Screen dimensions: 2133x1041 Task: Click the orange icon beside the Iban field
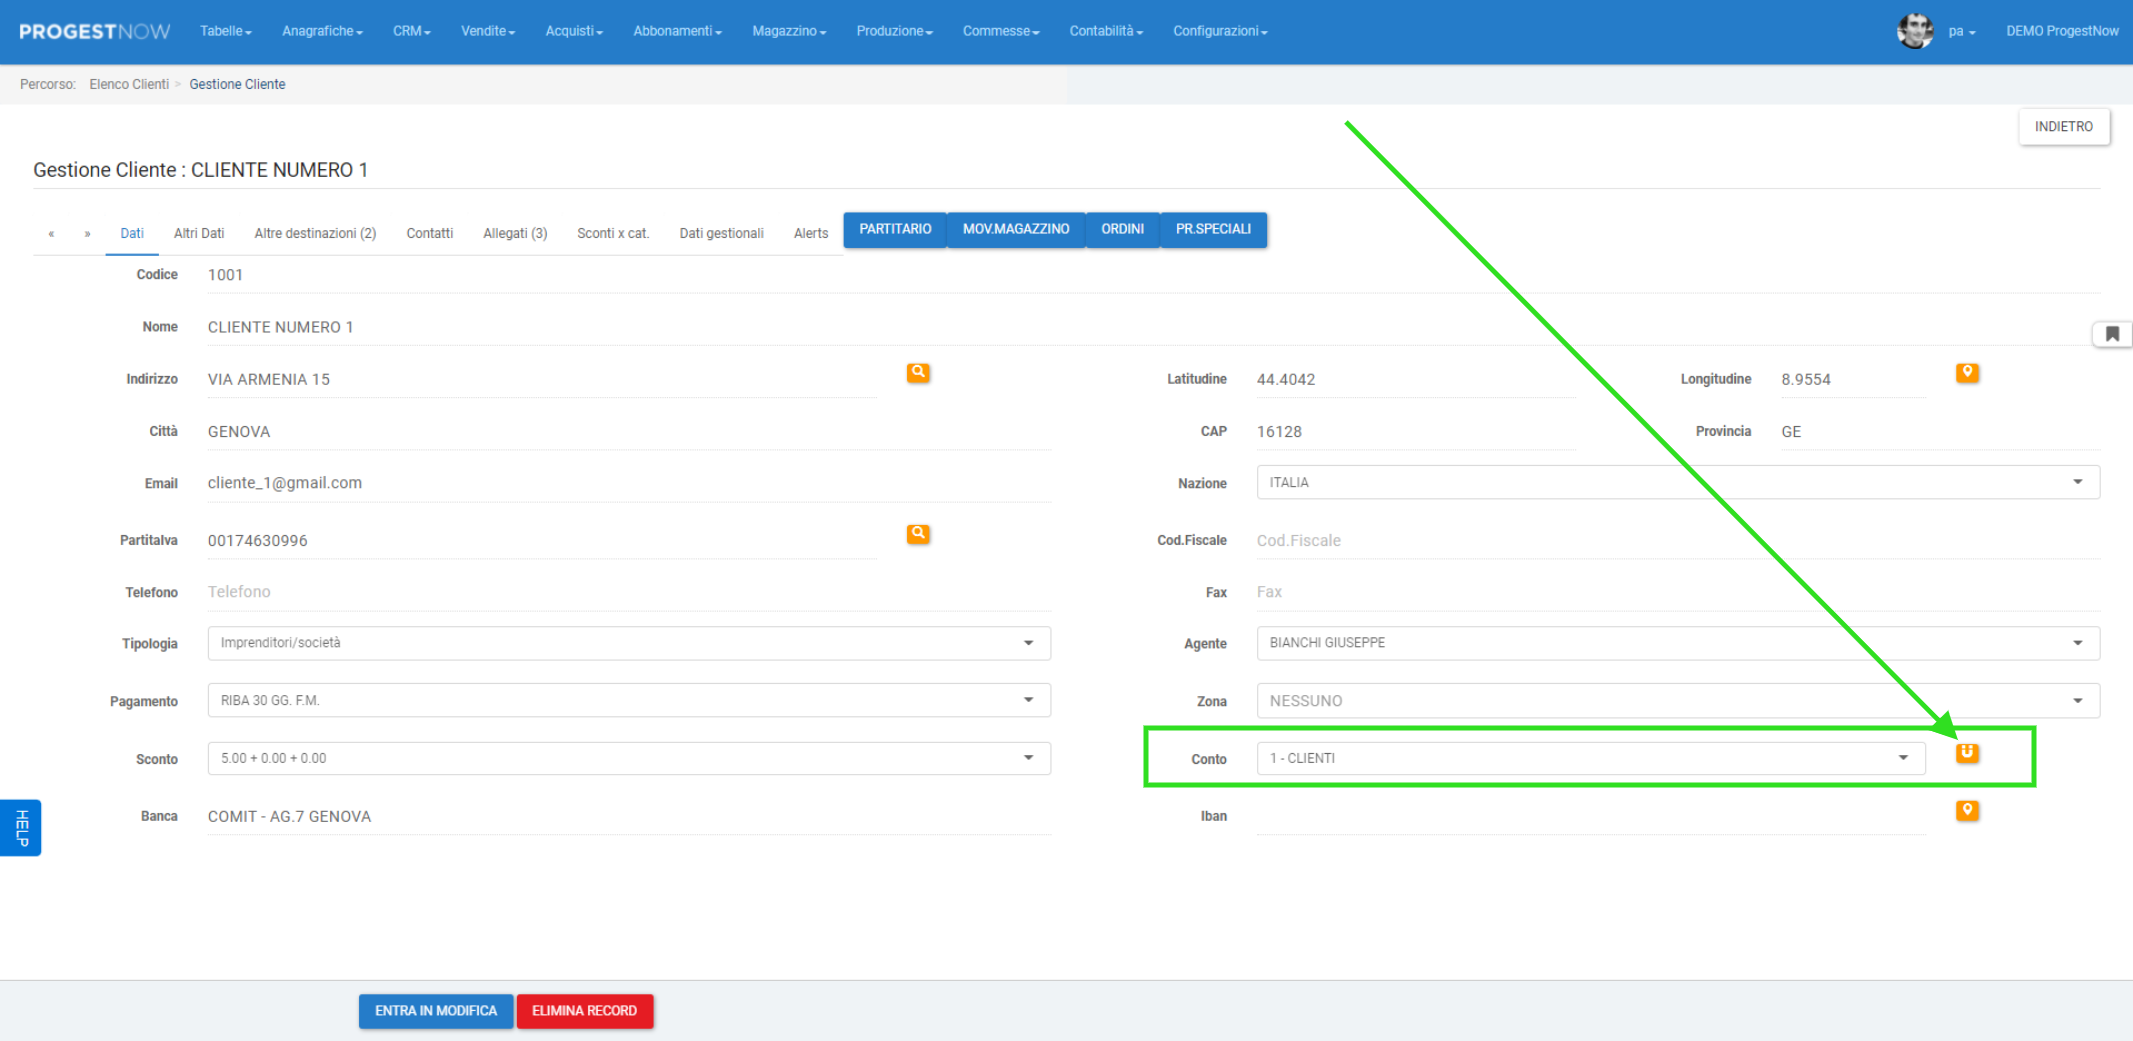coord(1966,811)
